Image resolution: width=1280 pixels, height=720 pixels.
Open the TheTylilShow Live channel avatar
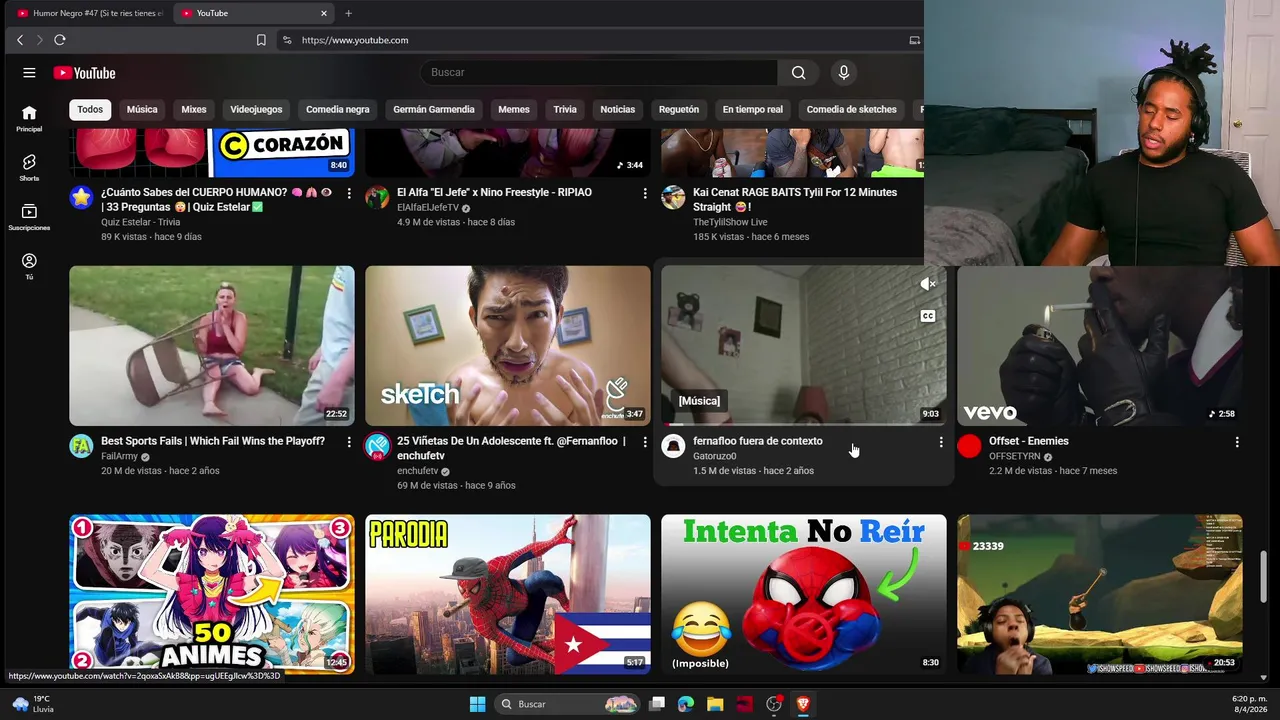point(673,197)
